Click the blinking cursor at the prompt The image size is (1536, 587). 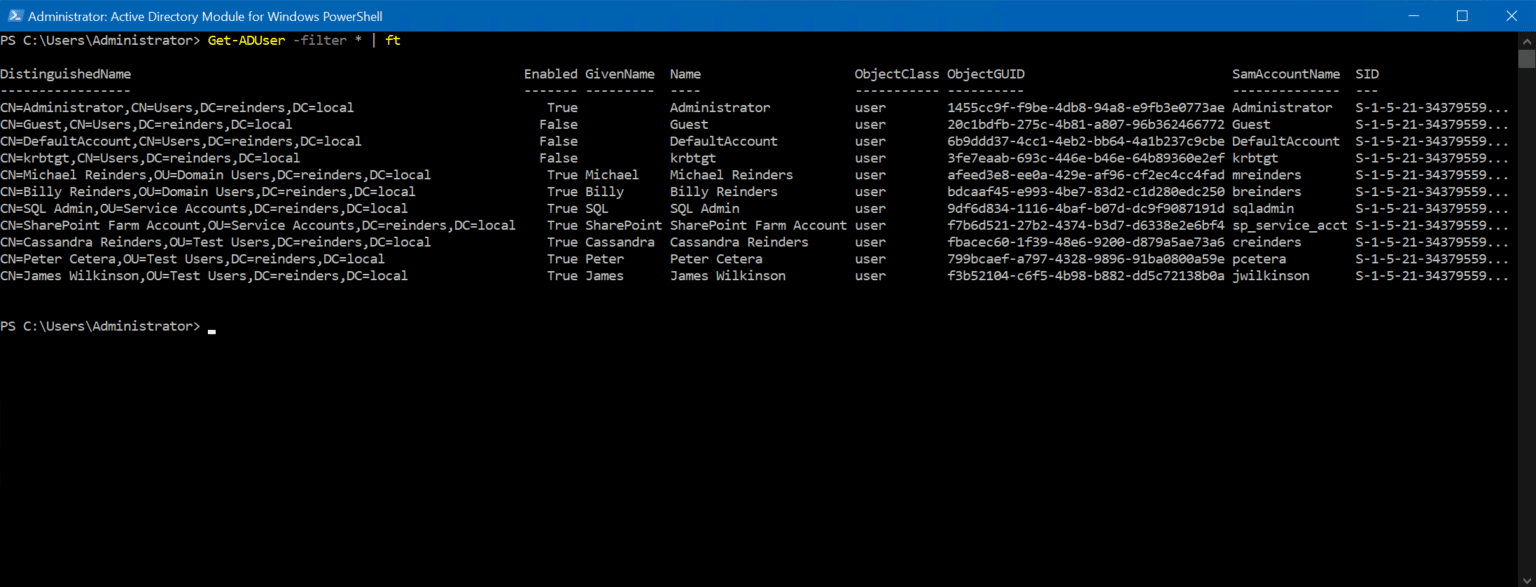coord(210,327)
